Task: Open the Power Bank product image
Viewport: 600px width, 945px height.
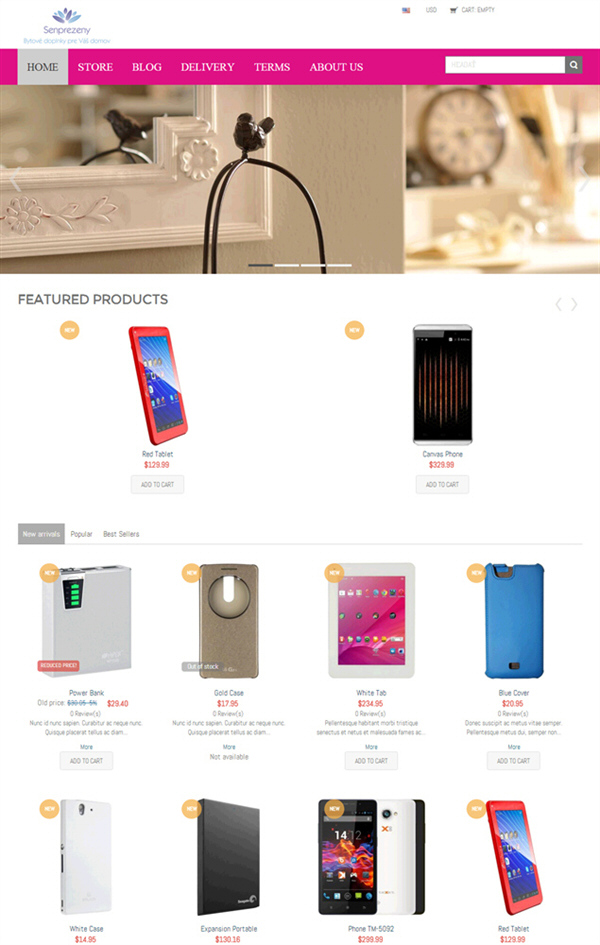Action: point(87,620)
